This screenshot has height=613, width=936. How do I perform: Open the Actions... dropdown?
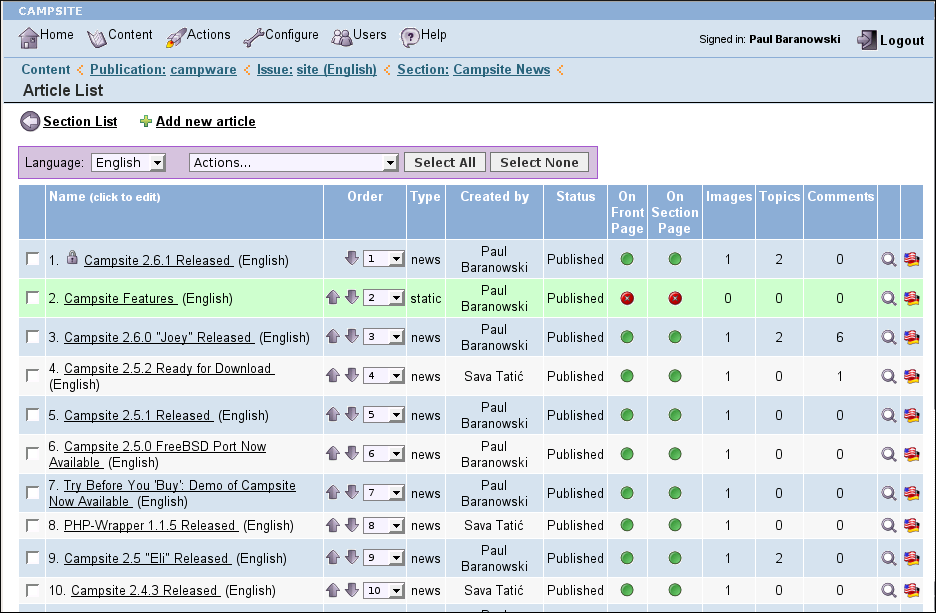pos(294,162)
